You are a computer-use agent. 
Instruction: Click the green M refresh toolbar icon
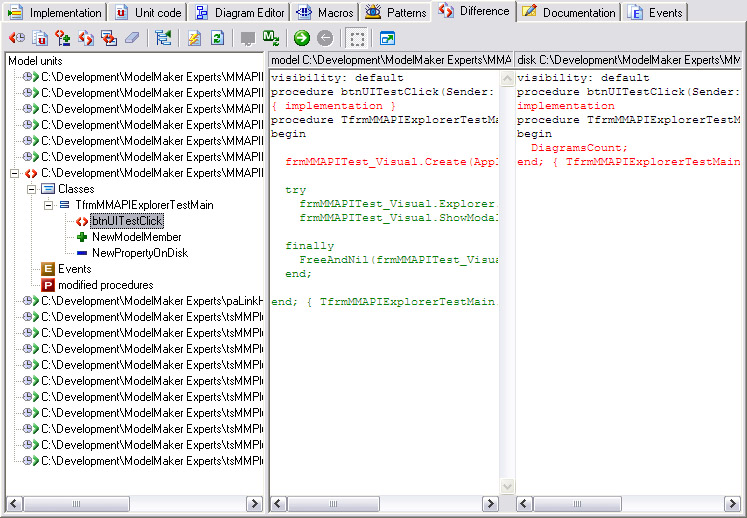[x=271, y=39]
